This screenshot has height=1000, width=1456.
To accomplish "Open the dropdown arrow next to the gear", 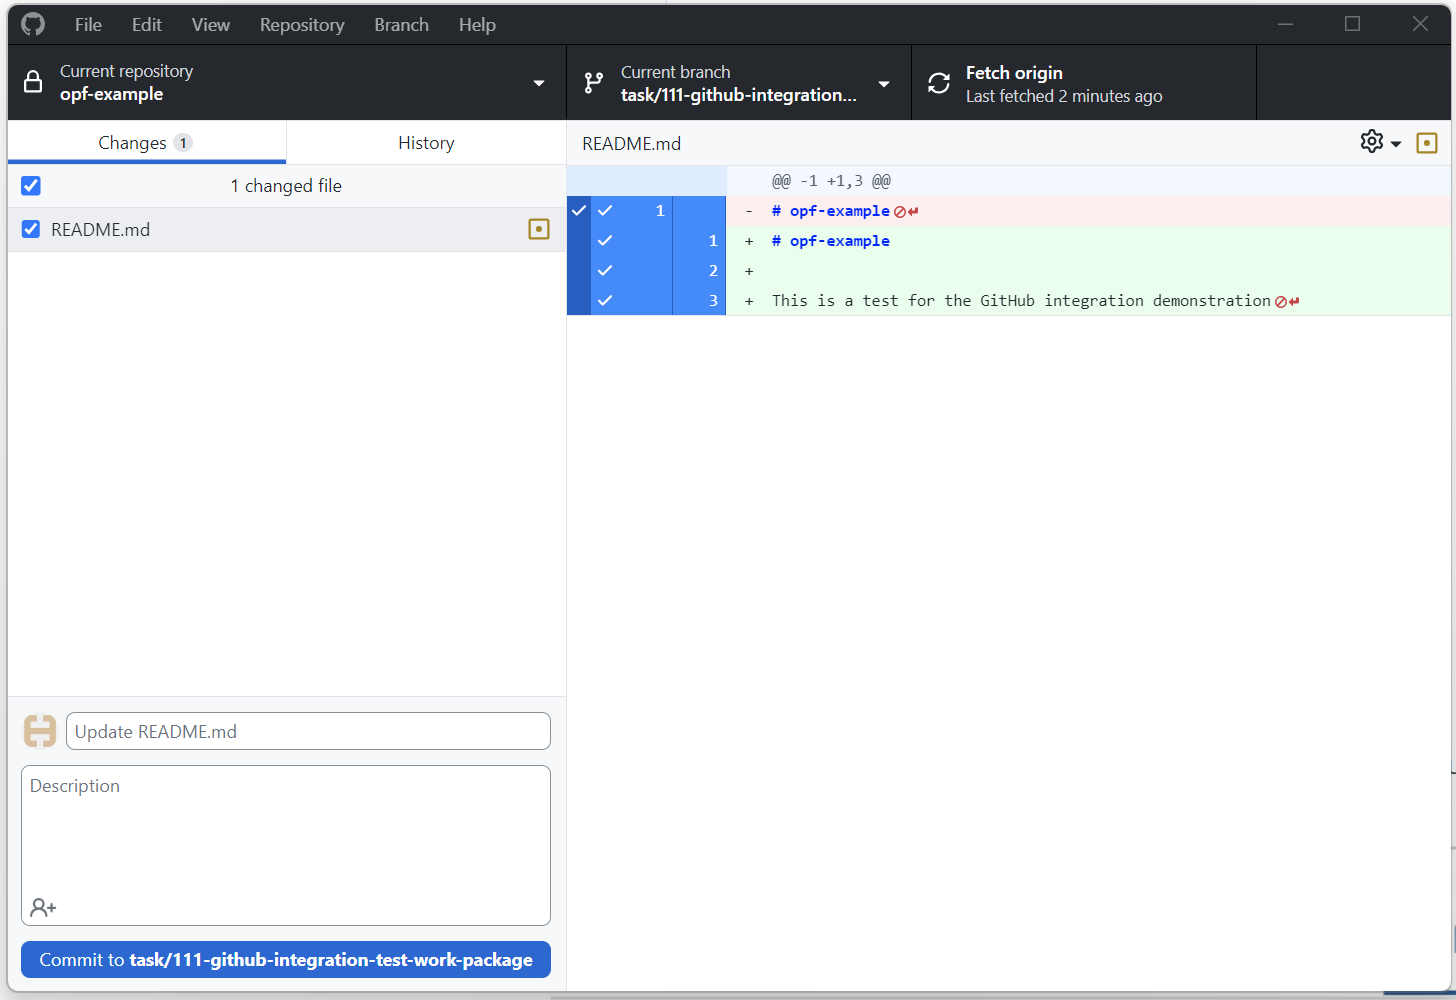I will point(1396,142).
